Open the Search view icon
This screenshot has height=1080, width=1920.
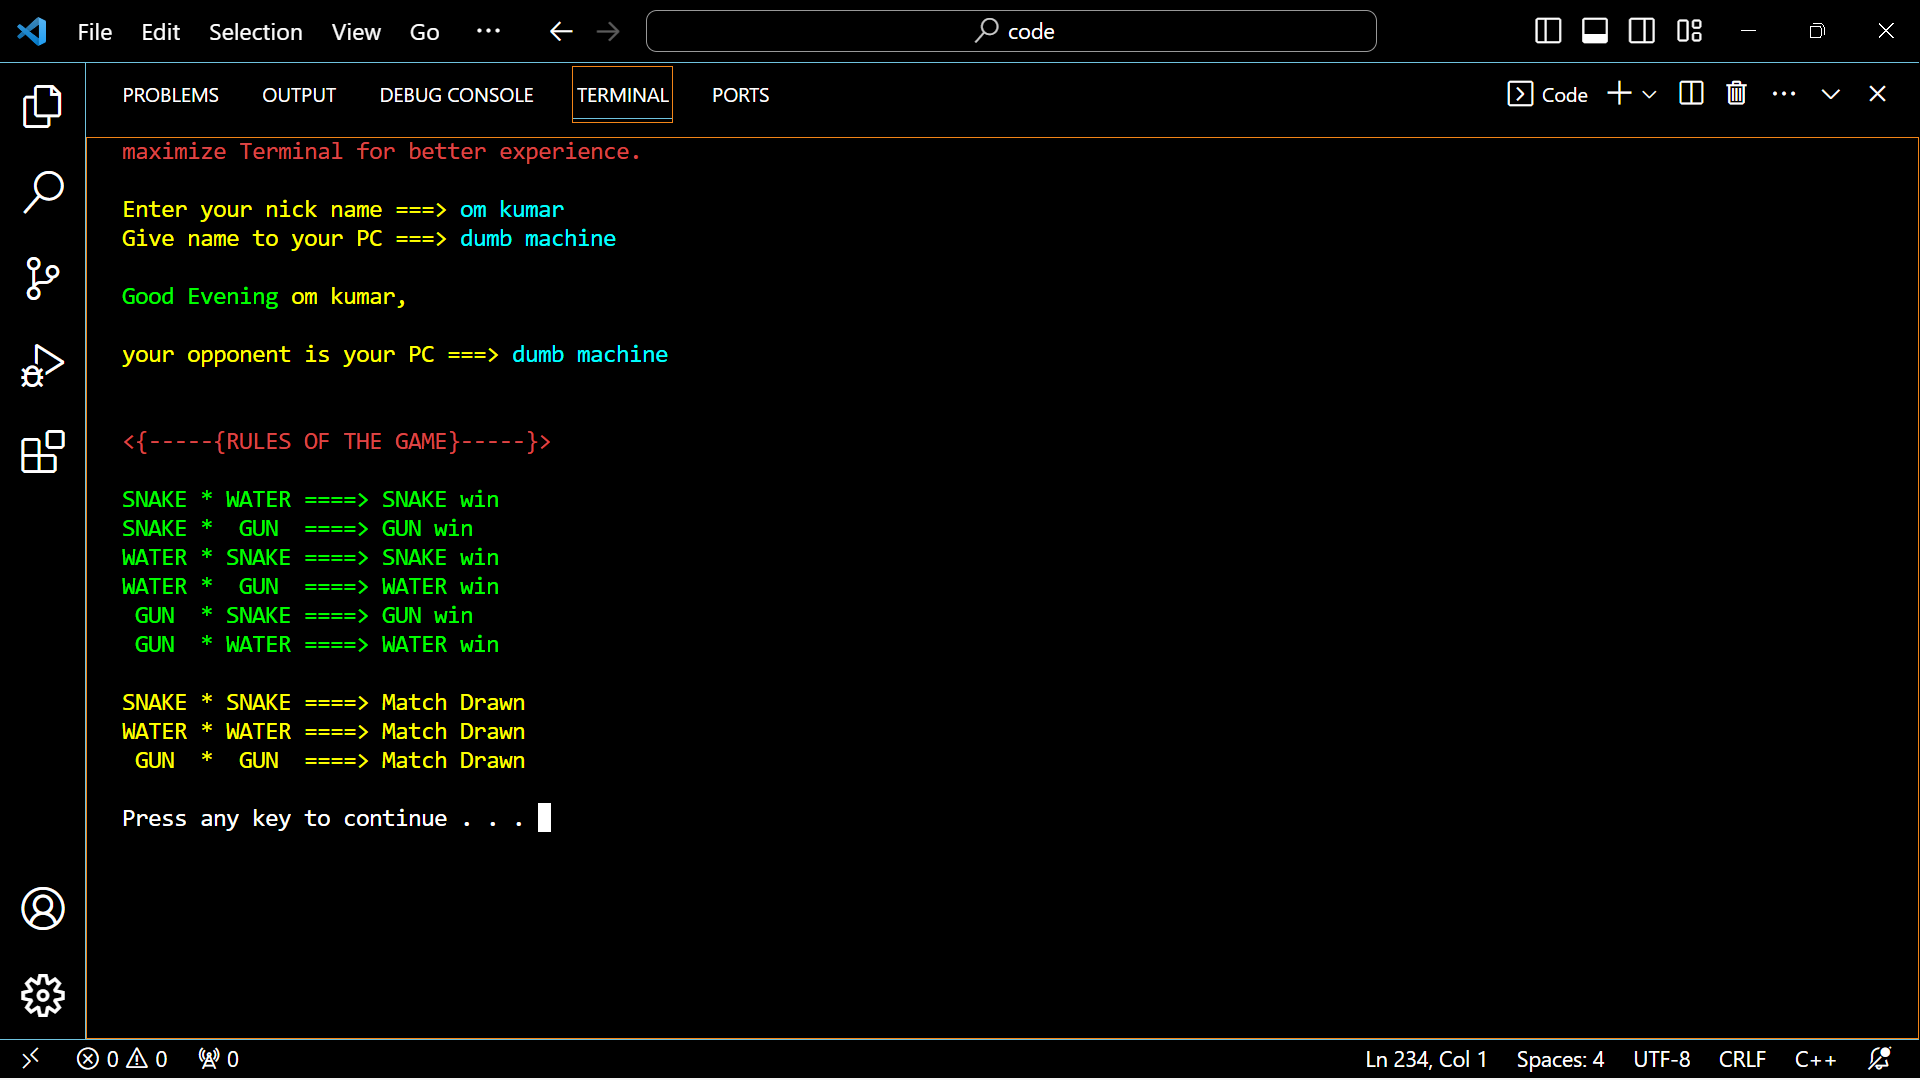point(42,192)
